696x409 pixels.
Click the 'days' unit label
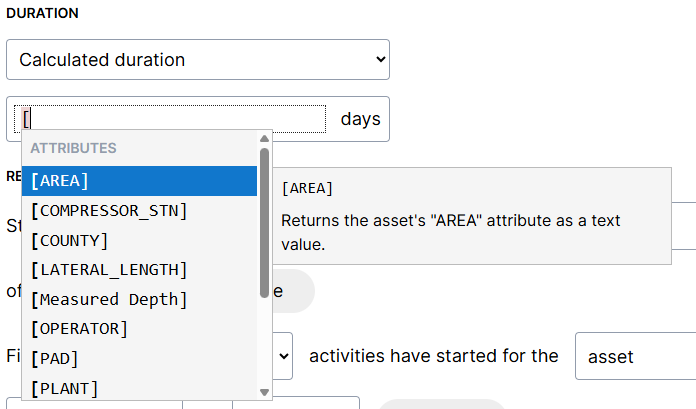pyautogui.click(x=360, y=119)
